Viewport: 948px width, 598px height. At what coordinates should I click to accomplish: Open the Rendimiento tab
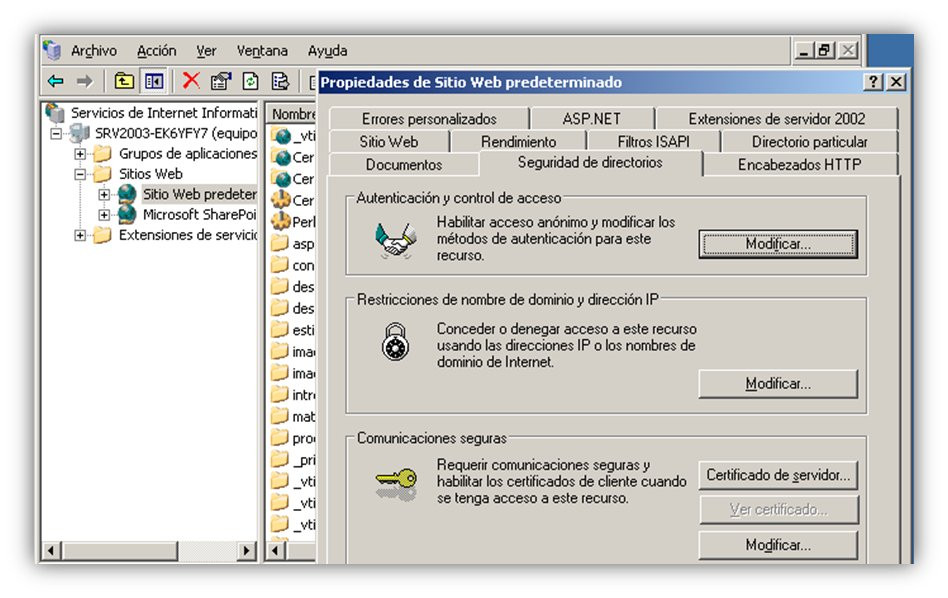point(518,141)
